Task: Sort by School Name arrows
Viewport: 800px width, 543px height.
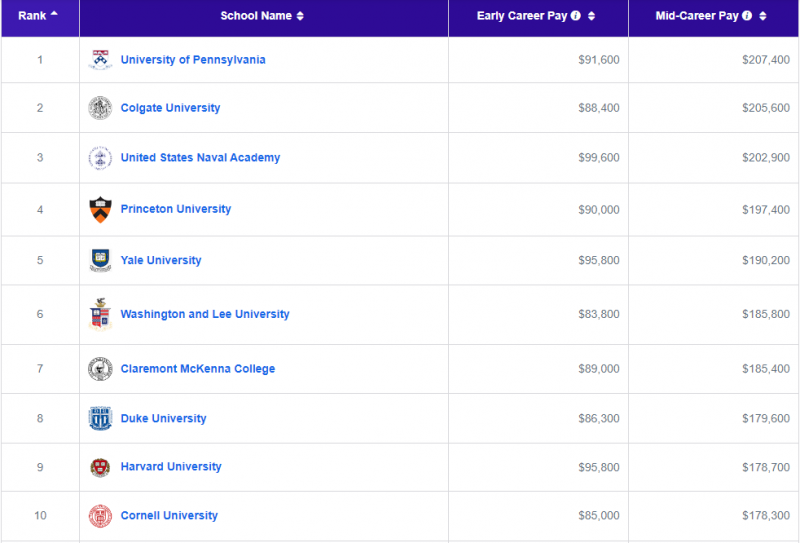Action: [300, 16]
